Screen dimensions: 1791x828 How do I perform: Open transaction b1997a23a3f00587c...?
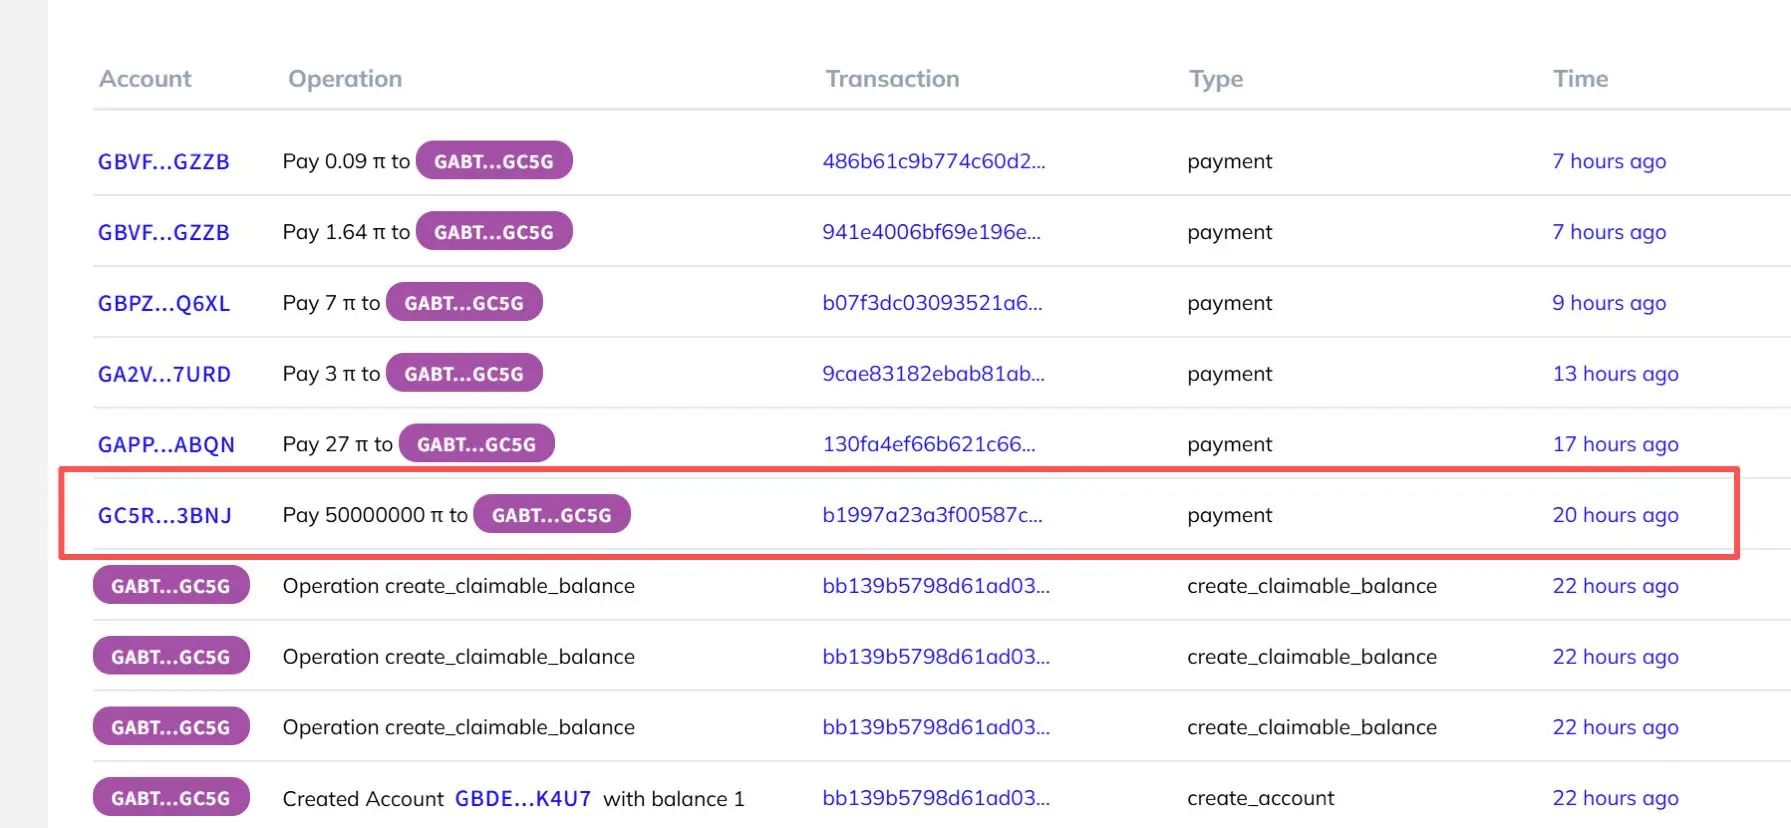tap(932, 515)
